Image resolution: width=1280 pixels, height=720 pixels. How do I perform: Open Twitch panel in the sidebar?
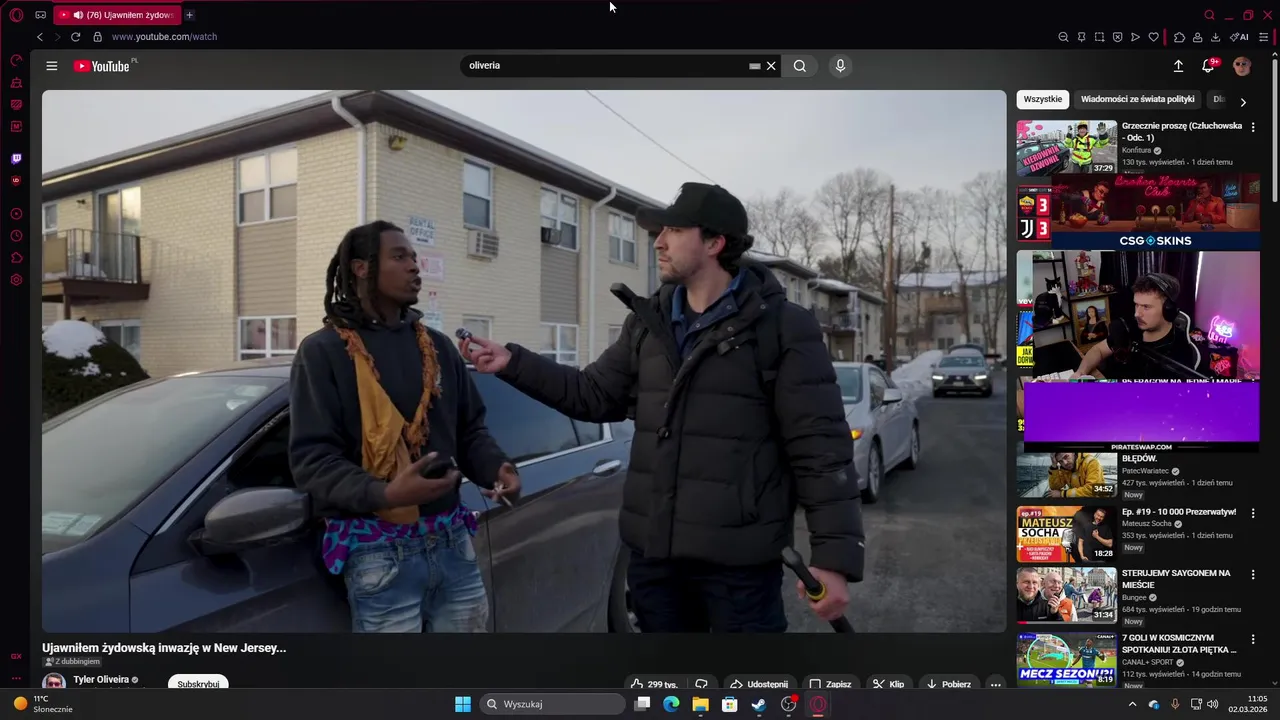tap(16, 159)
